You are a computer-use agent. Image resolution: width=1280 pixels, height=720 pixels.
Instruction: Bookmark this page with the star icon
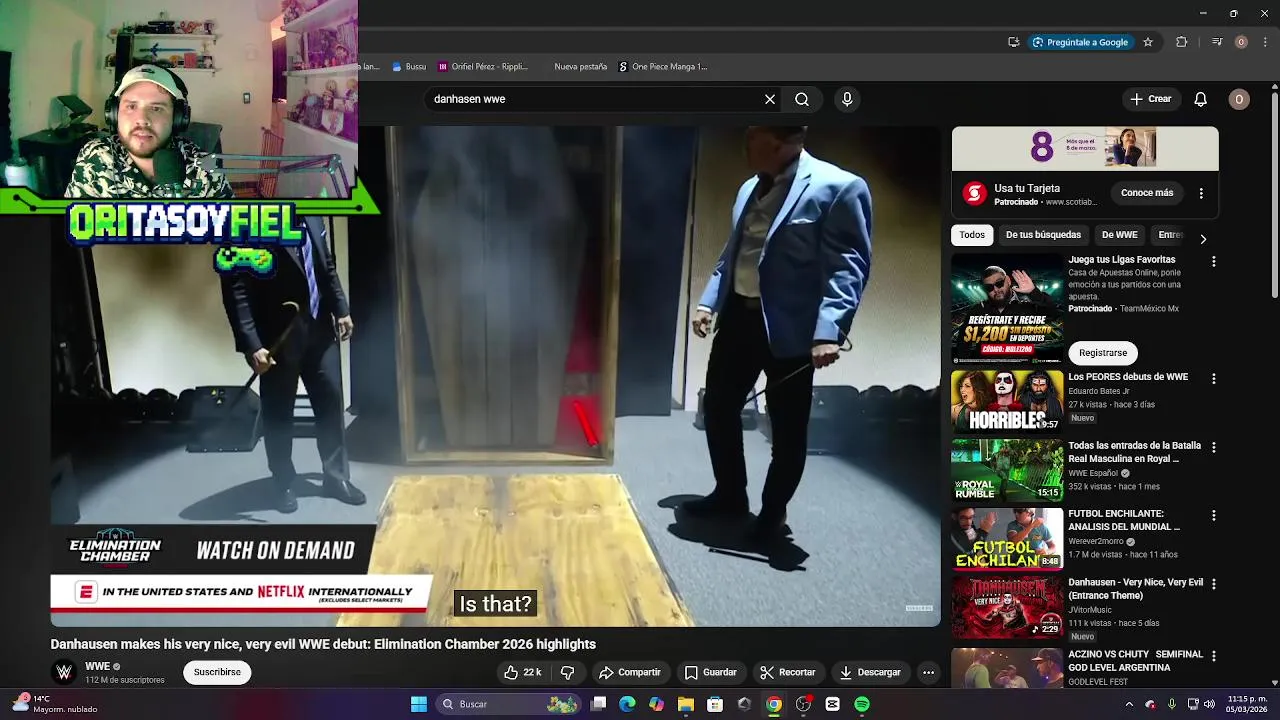pos(1148,42)
